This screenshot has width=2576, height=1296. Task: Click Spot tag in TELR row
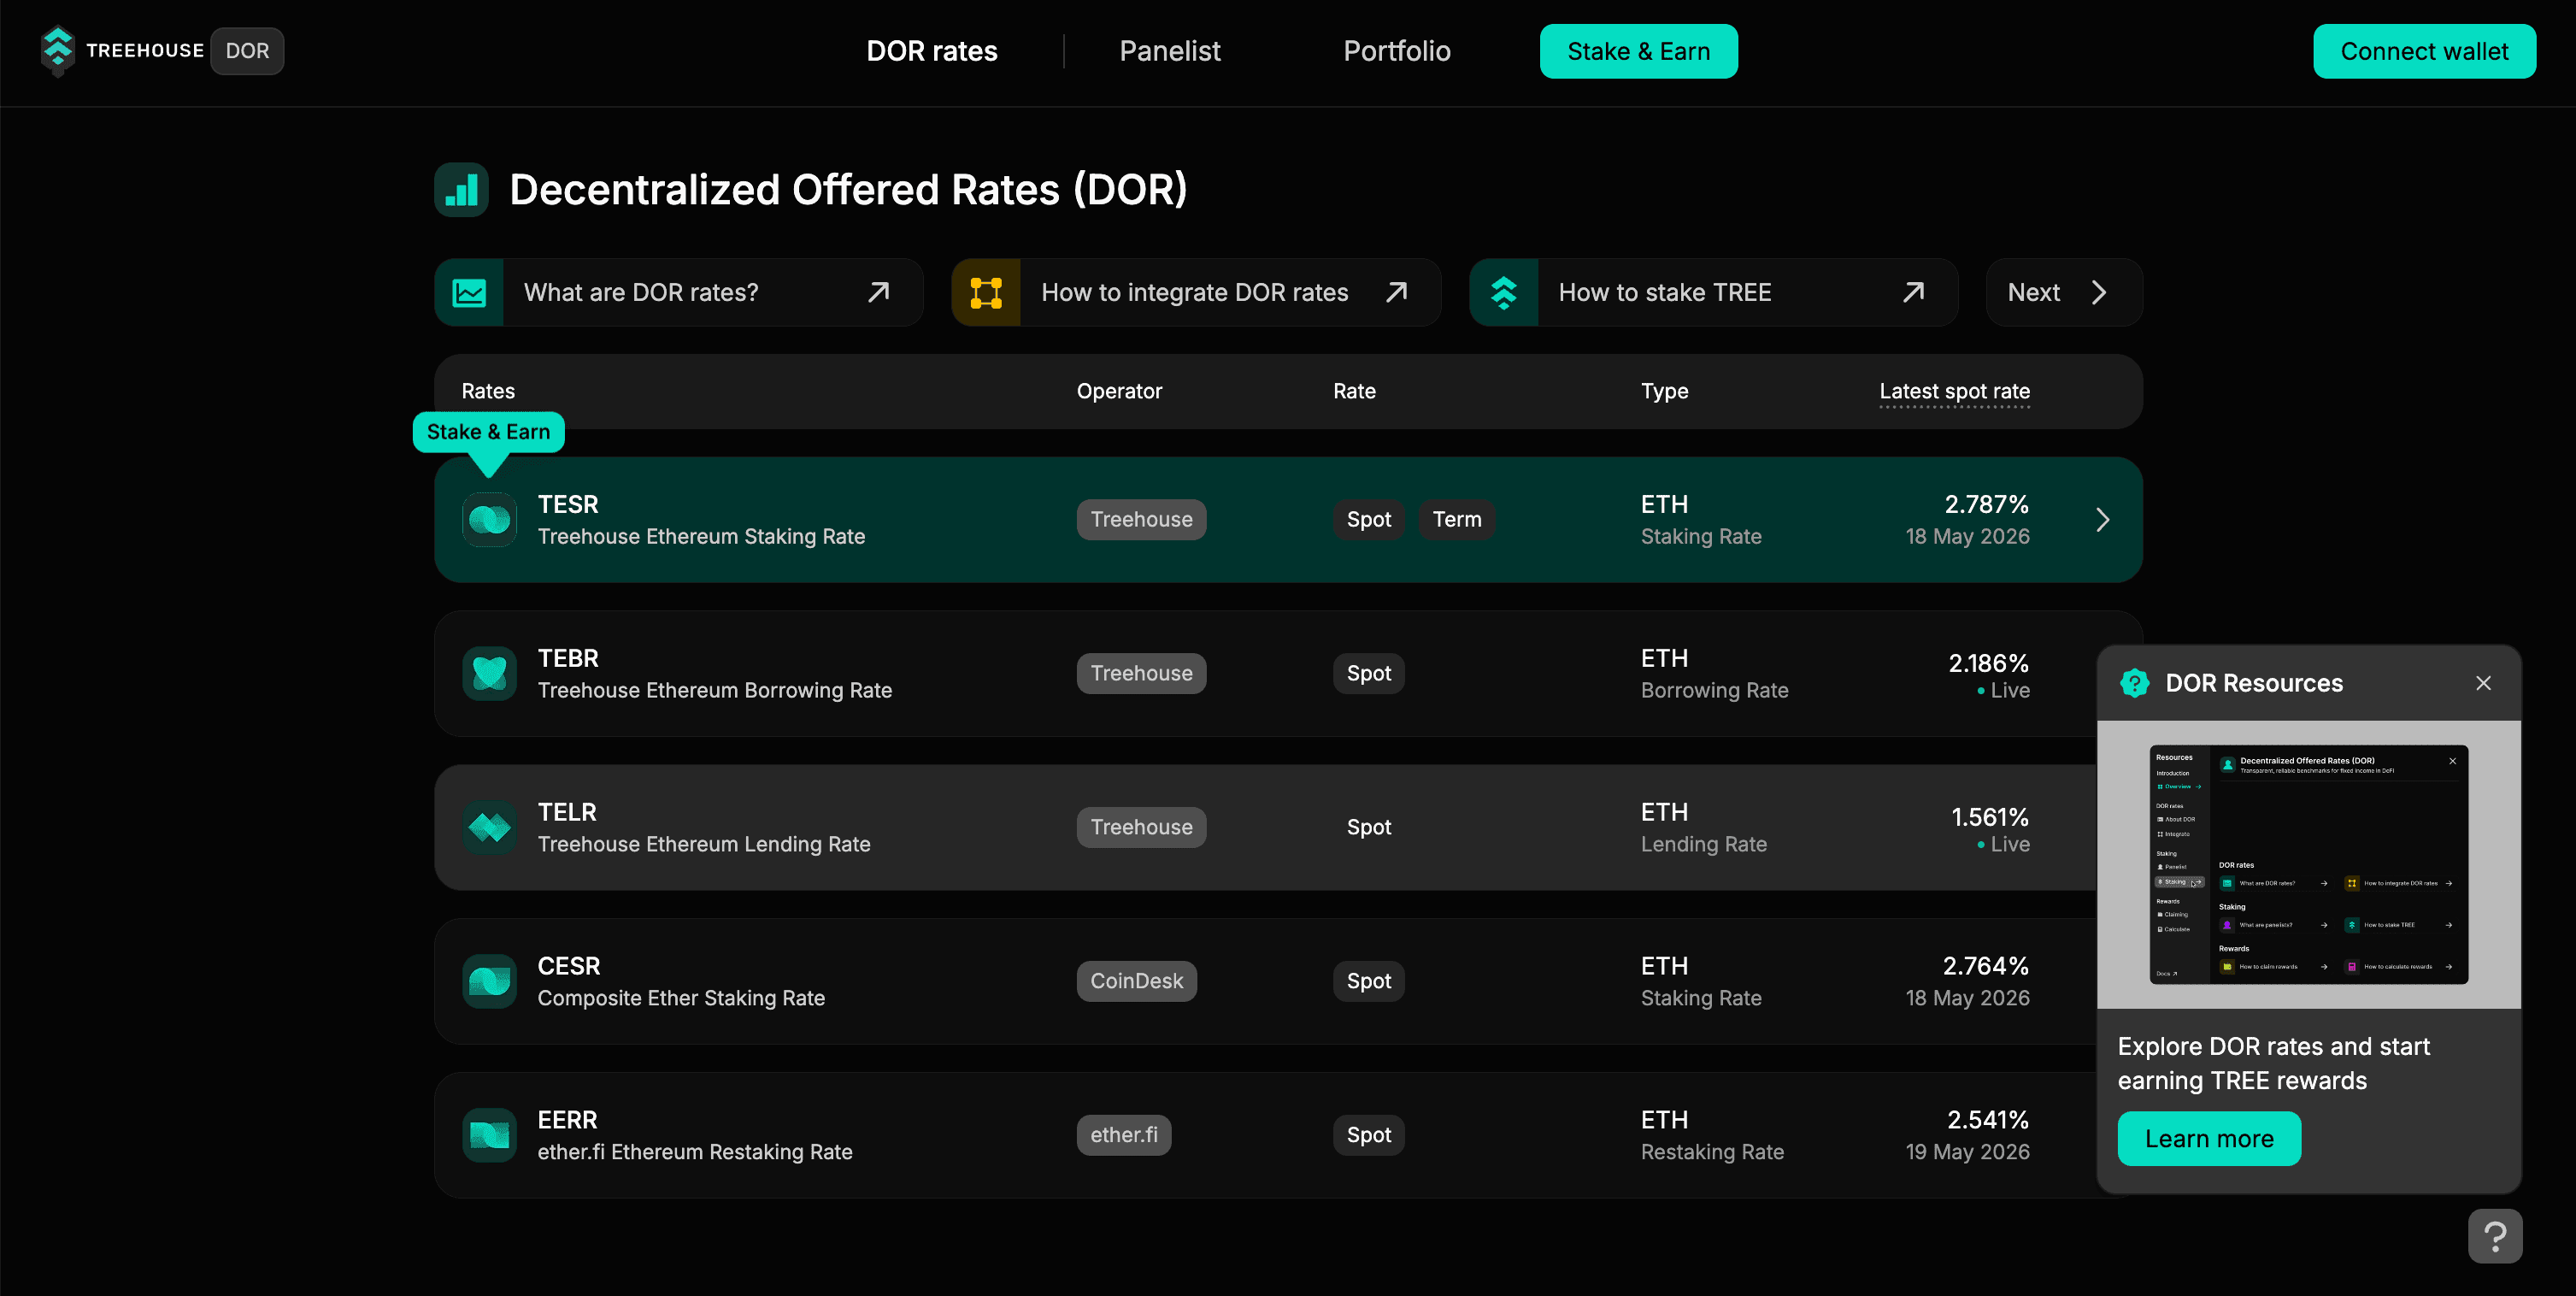point(1368,828)
